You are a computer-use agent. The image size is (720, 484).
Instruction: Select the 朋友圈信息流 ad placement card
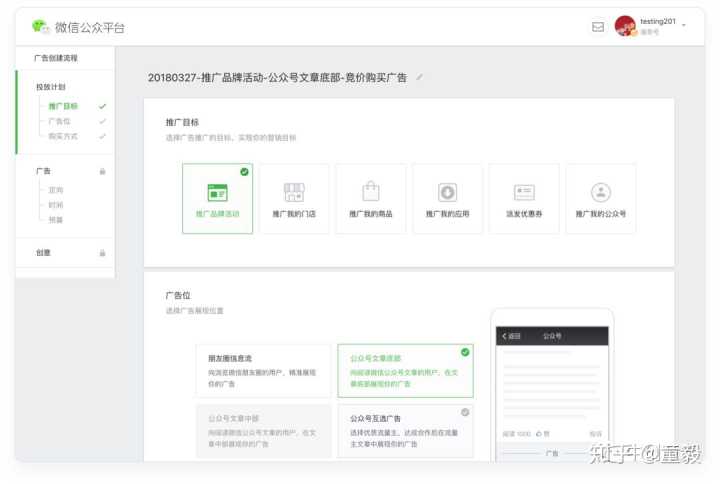263,371
